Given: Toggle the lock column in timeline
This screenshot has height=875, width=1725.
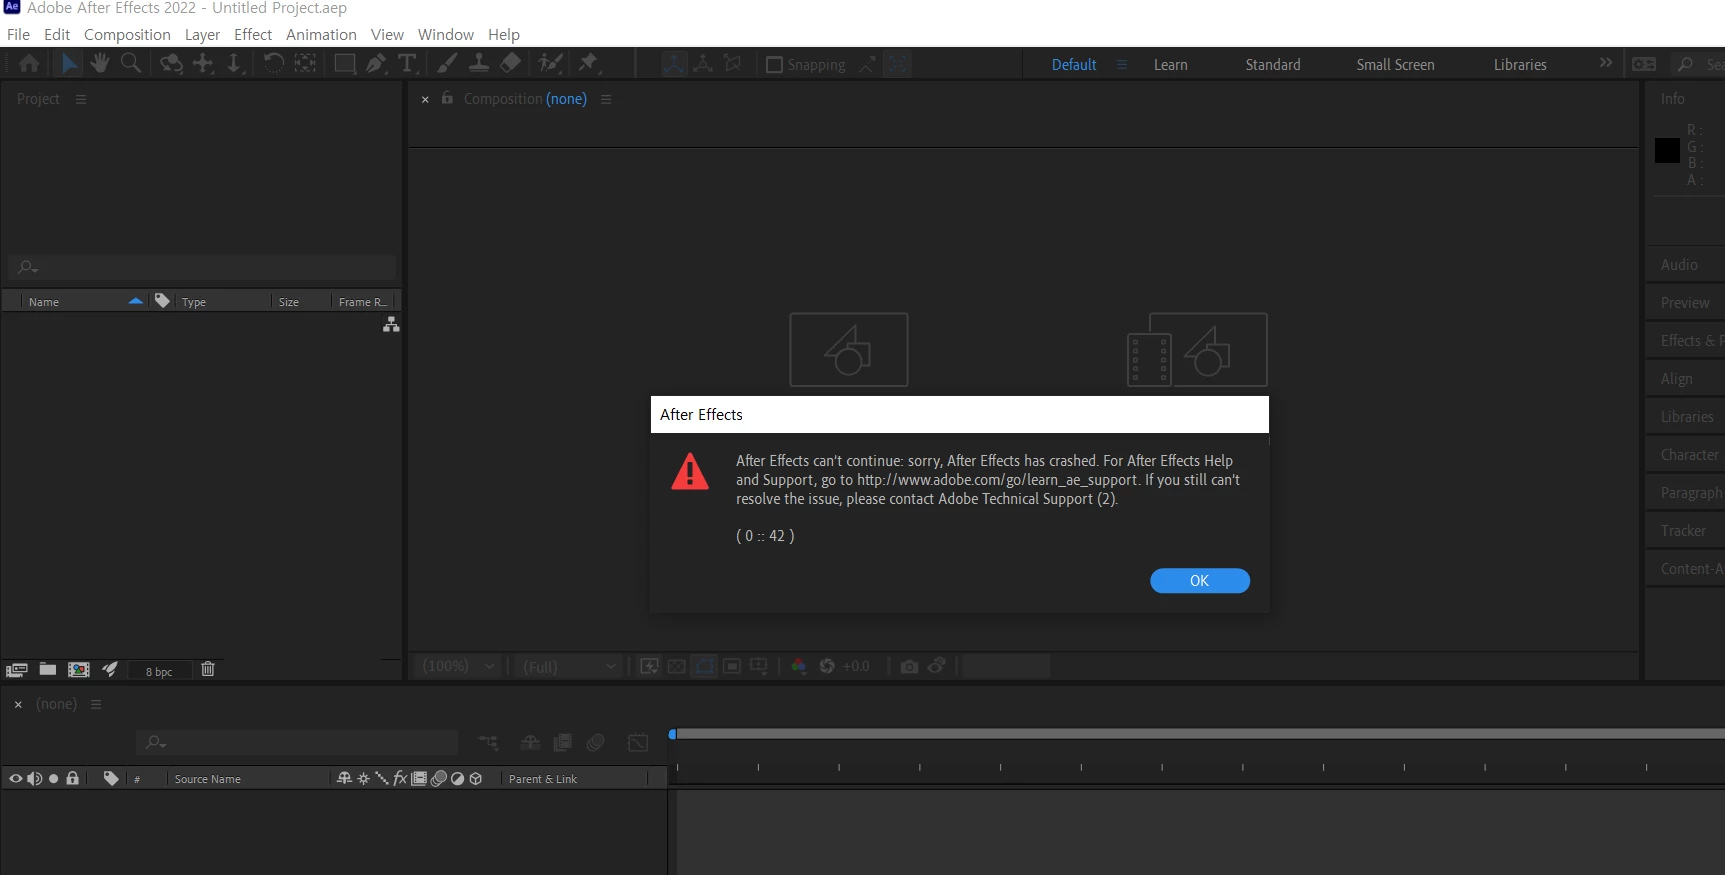Looking at the screenshot, I should coord(72,778).
